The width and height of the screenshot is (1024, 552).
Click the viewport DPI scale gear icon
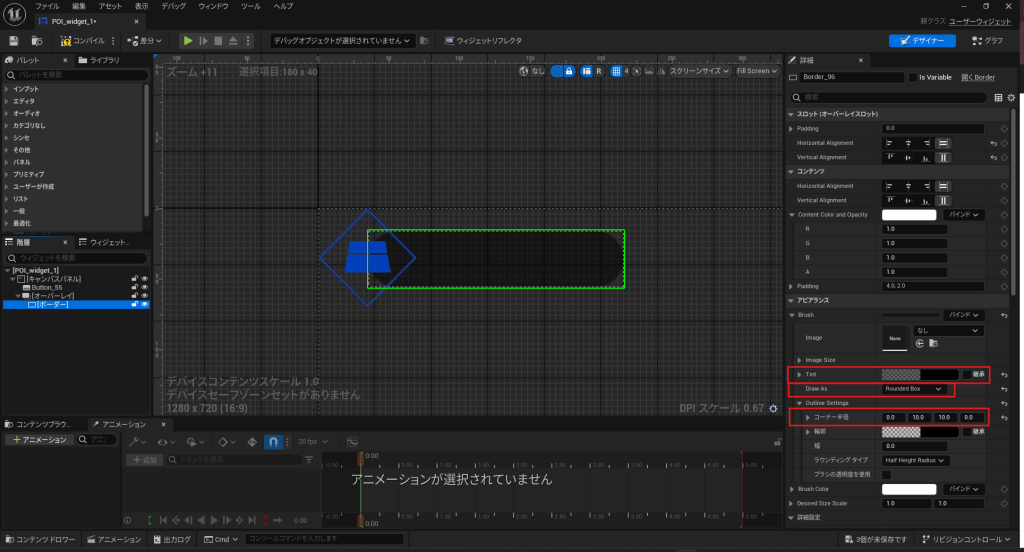click(x=773, y=408)
